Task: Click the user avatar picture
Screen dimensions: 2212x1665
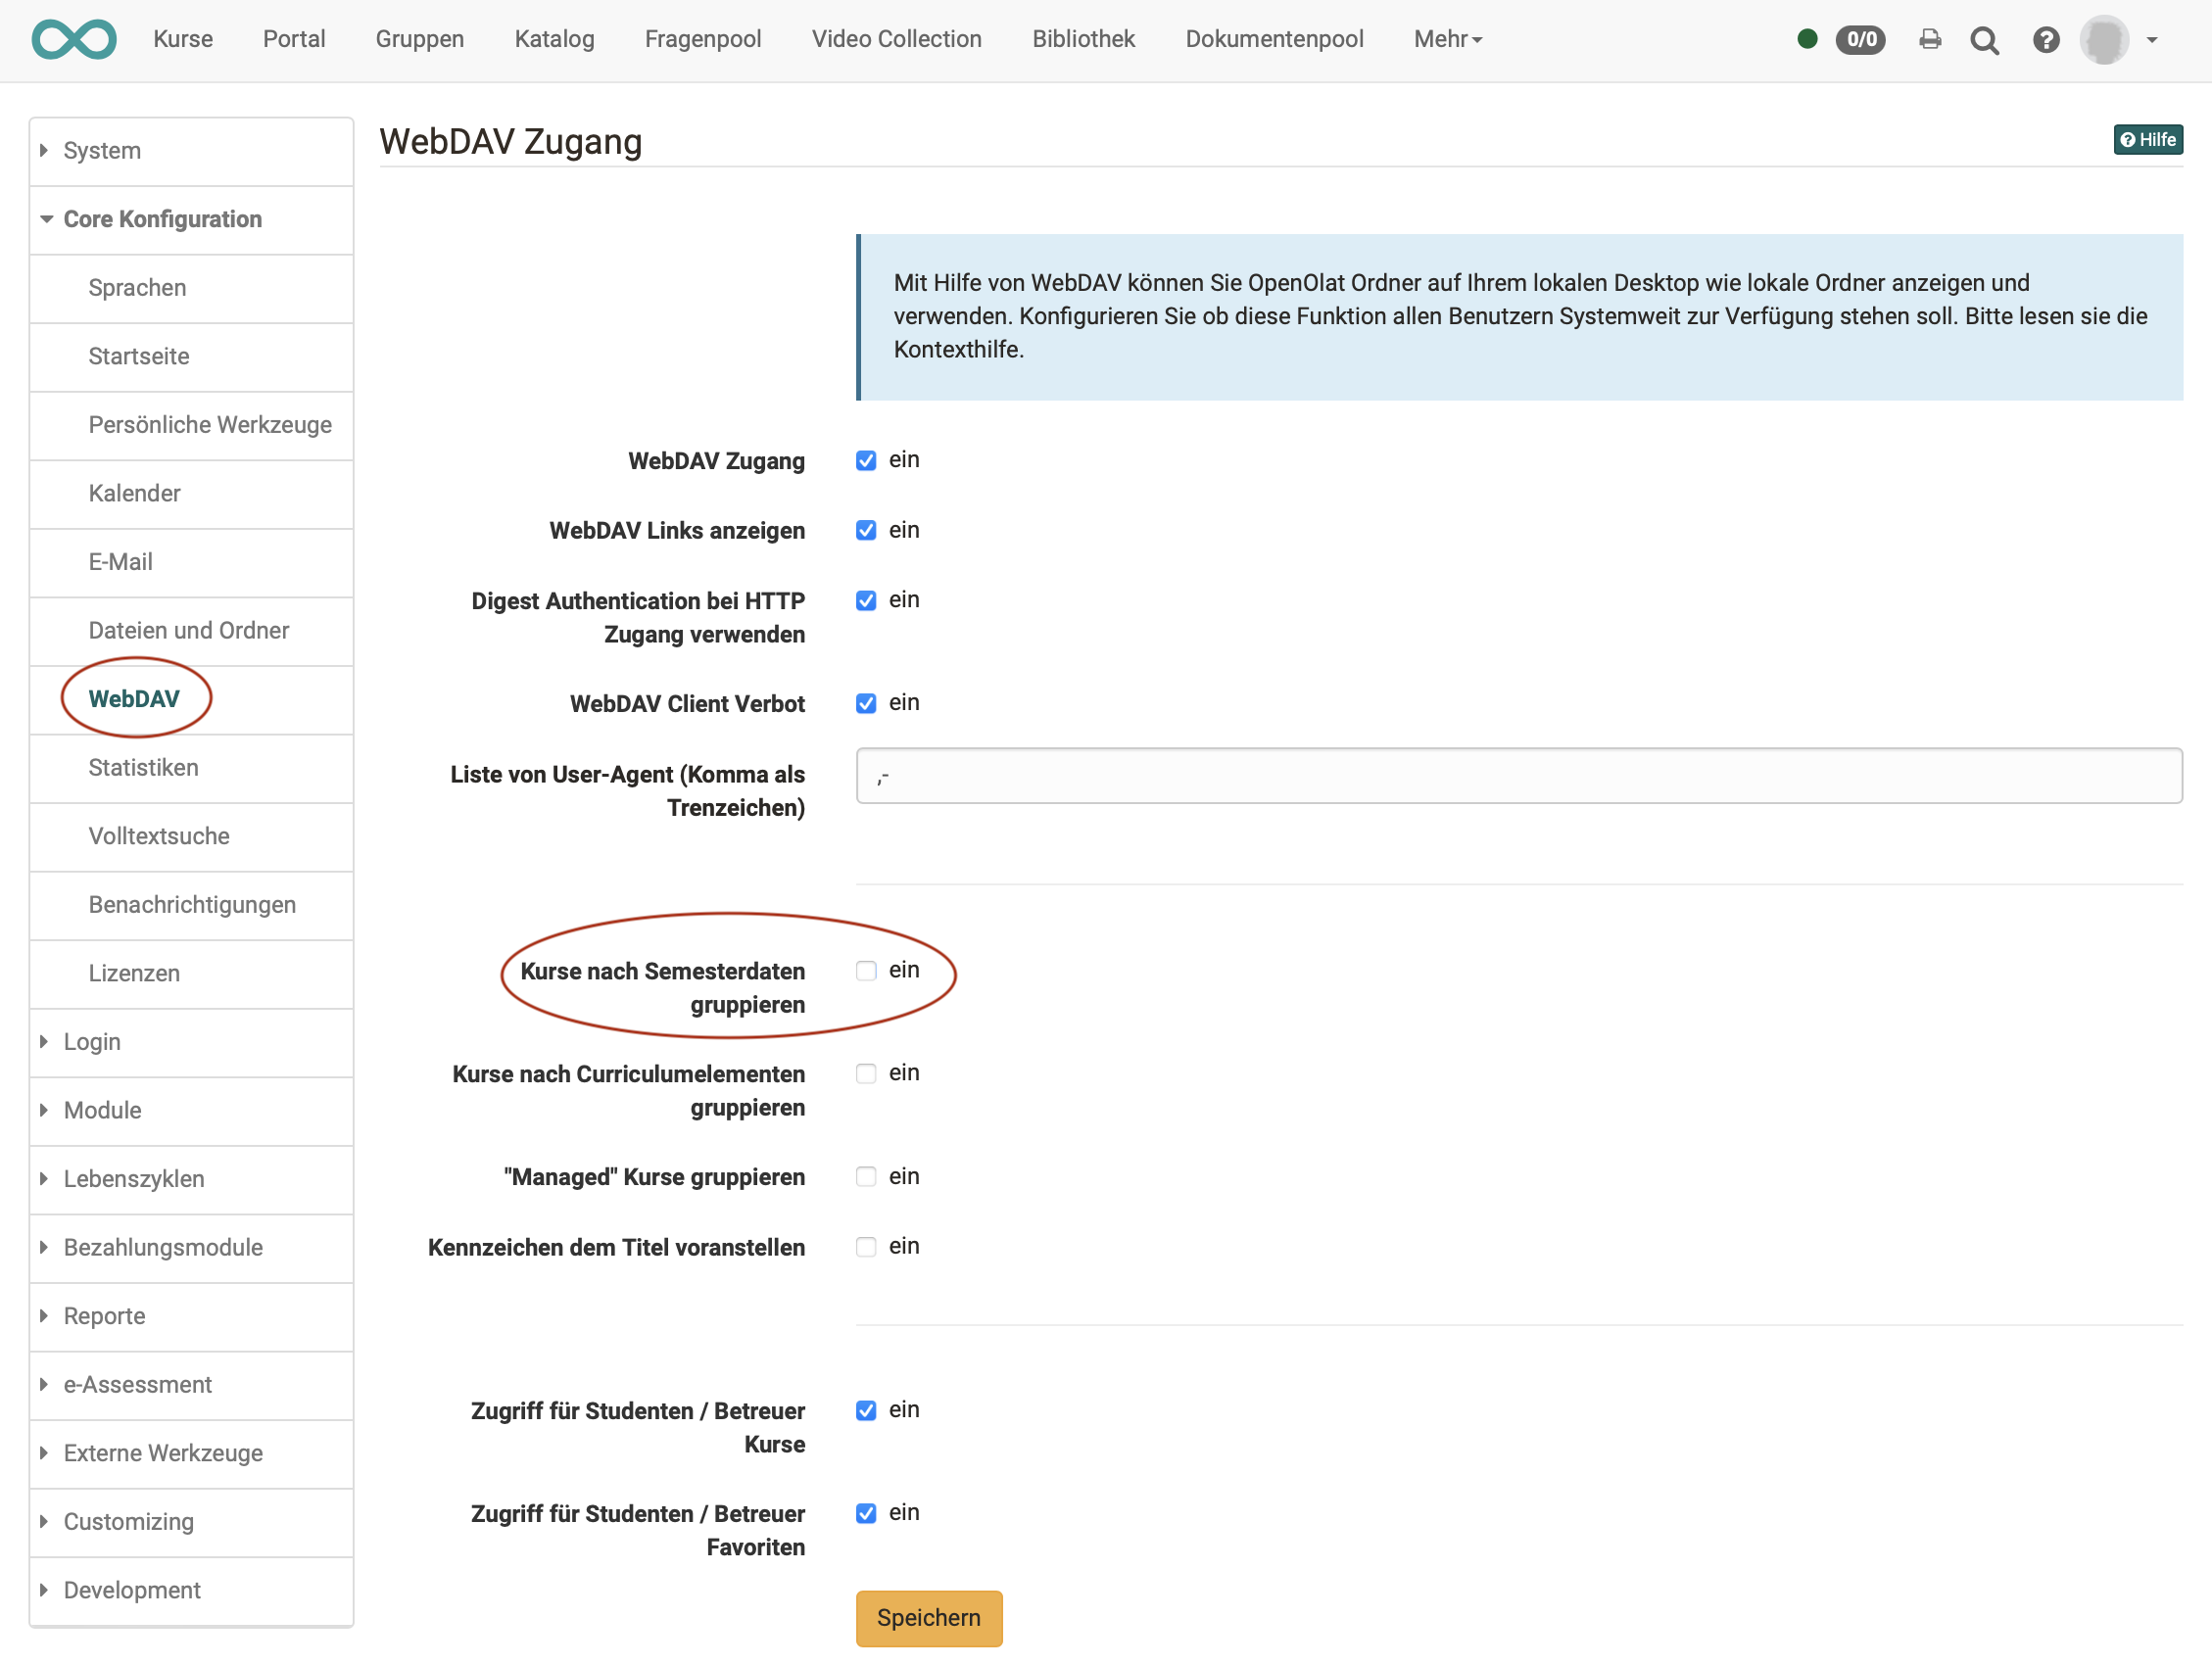Action: pyautogui.click(x=2103, y=40)
